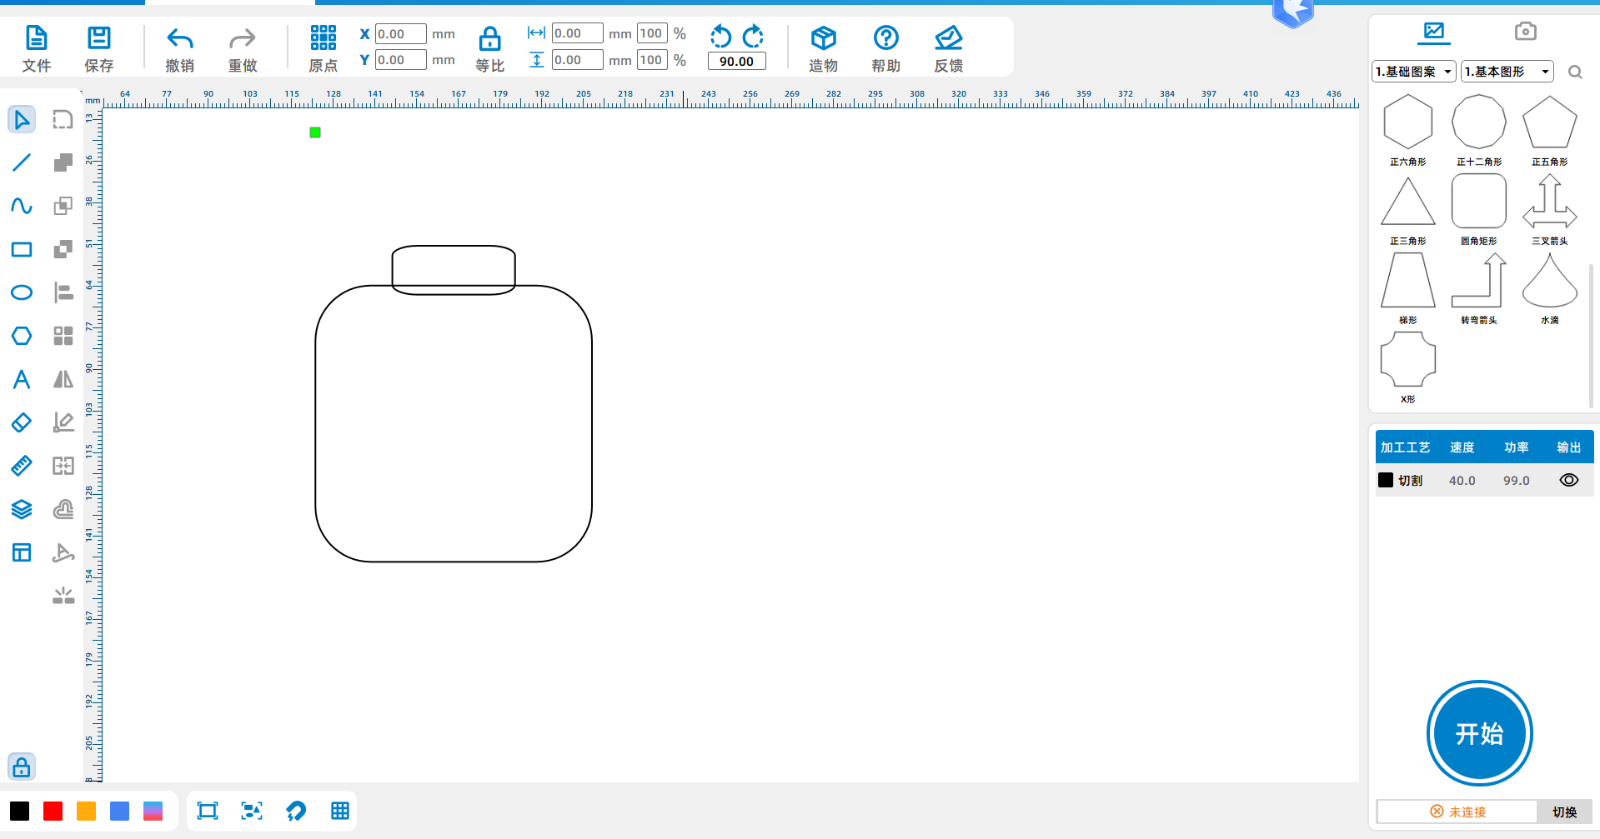Expand the 1.基本图形 subcategory dropdown
This screenshot has width=1600, height=839.
(x=1506, y=72)
